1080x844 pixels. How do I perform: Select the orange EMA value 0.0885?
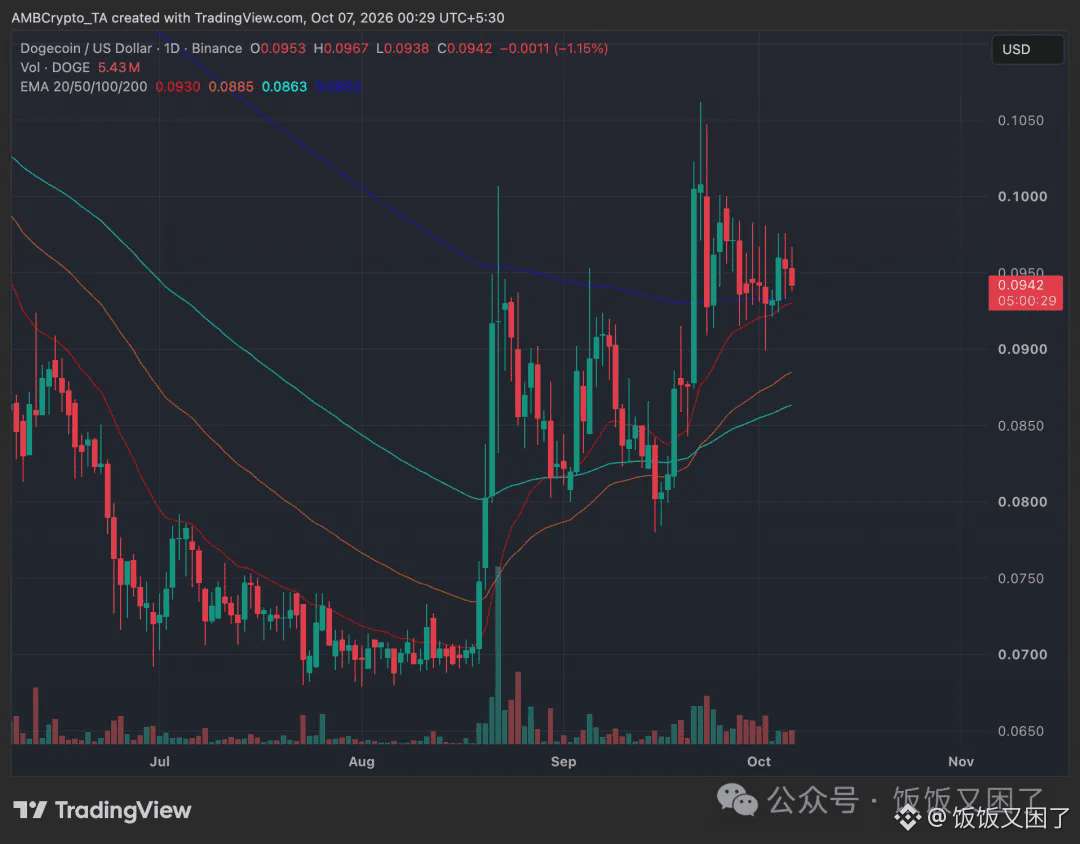(231, 87)
